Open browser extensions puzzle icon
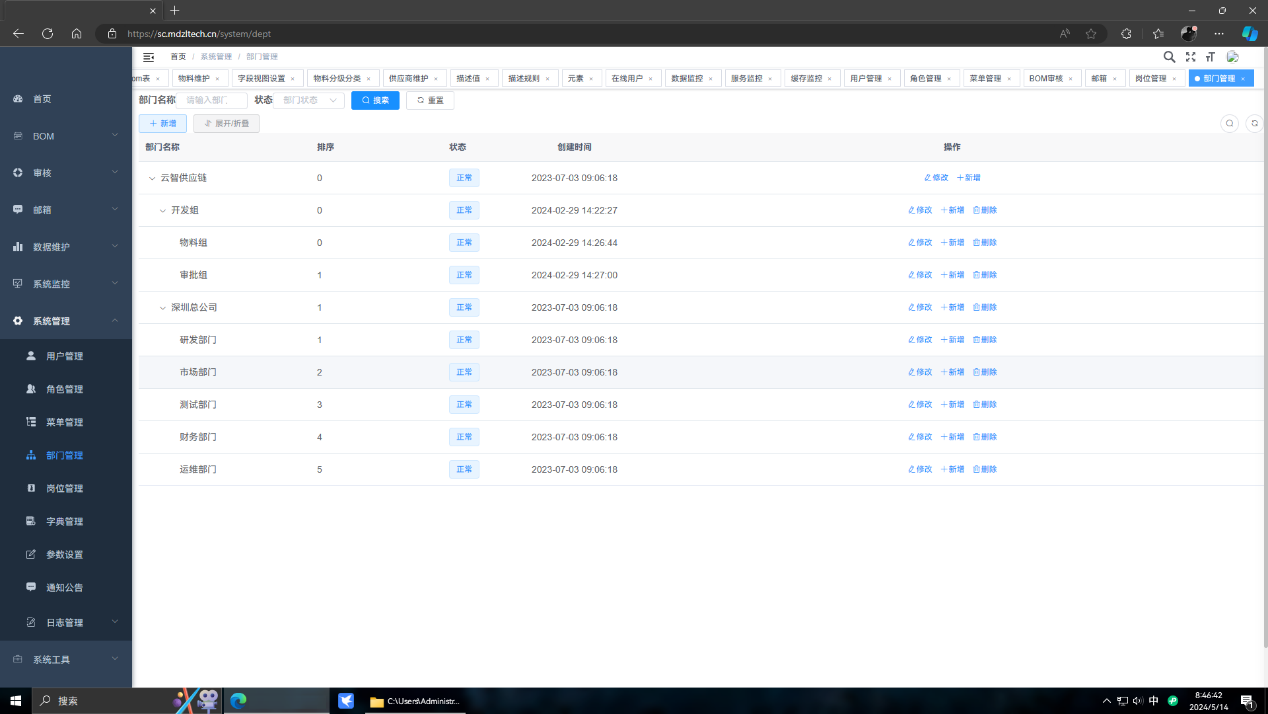Image resolution: width=1268 pixels, height=714 pixels. 1126,33
